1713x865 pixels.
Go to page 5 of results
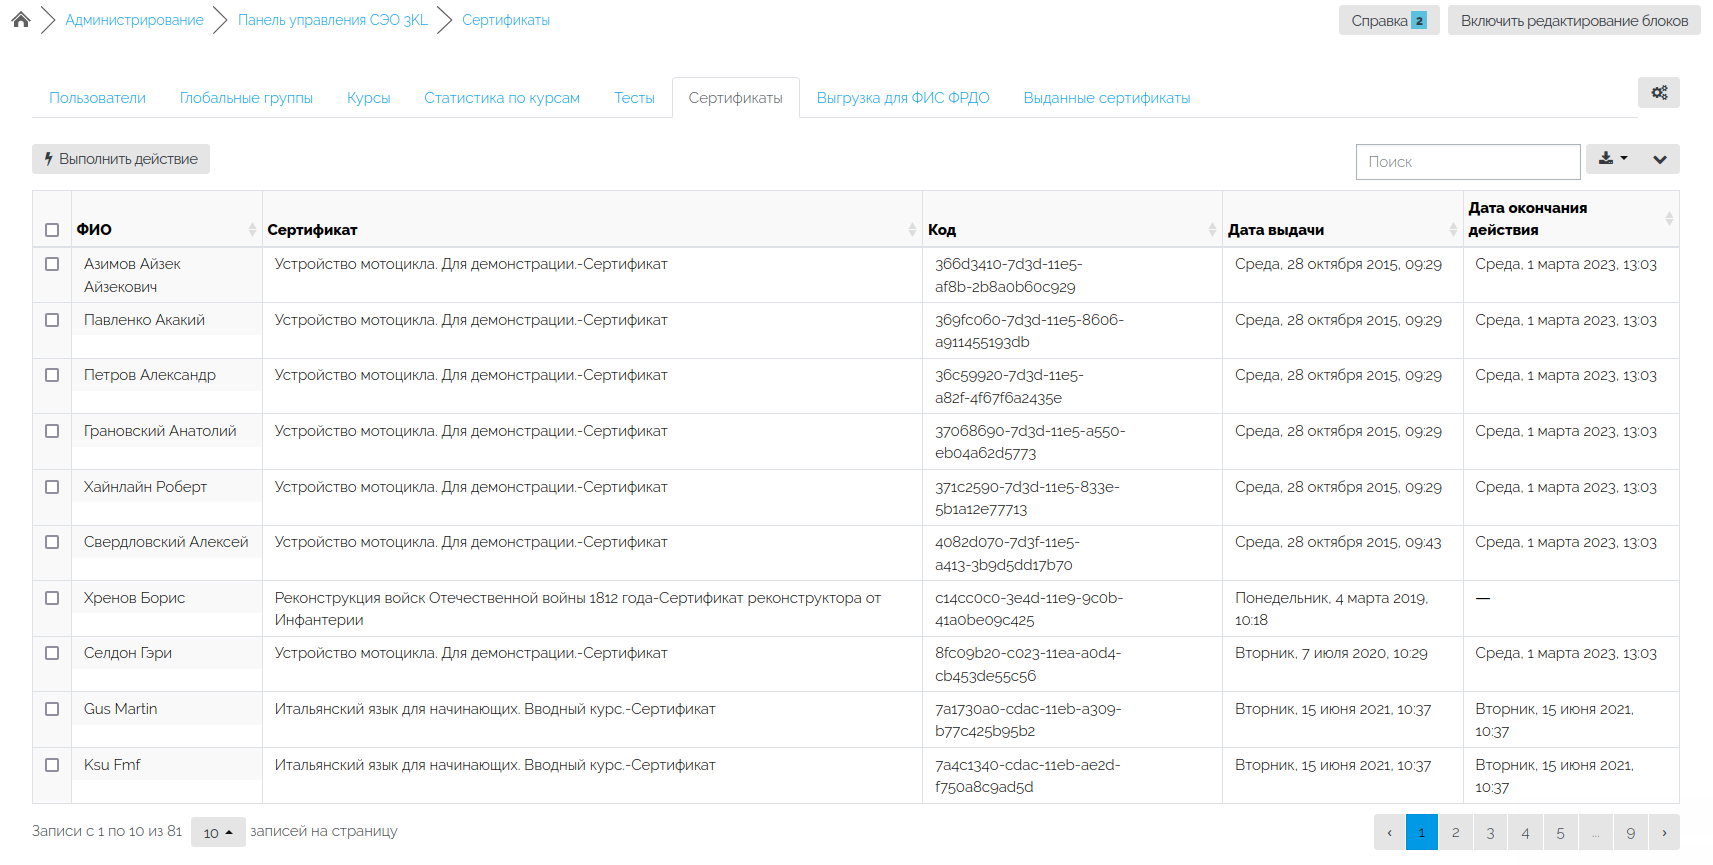coord(1560,833)
